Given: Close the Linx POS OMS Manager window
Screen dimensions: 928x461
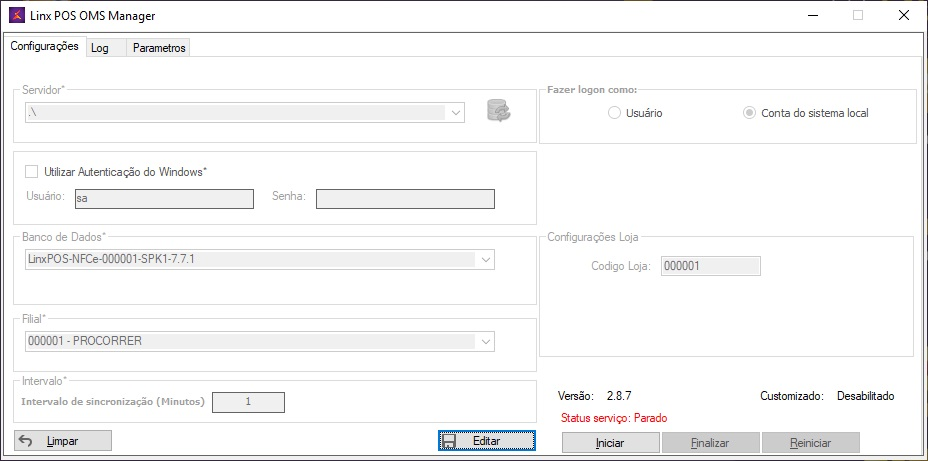Looking at the screenshot, I should tap(903, 16).
